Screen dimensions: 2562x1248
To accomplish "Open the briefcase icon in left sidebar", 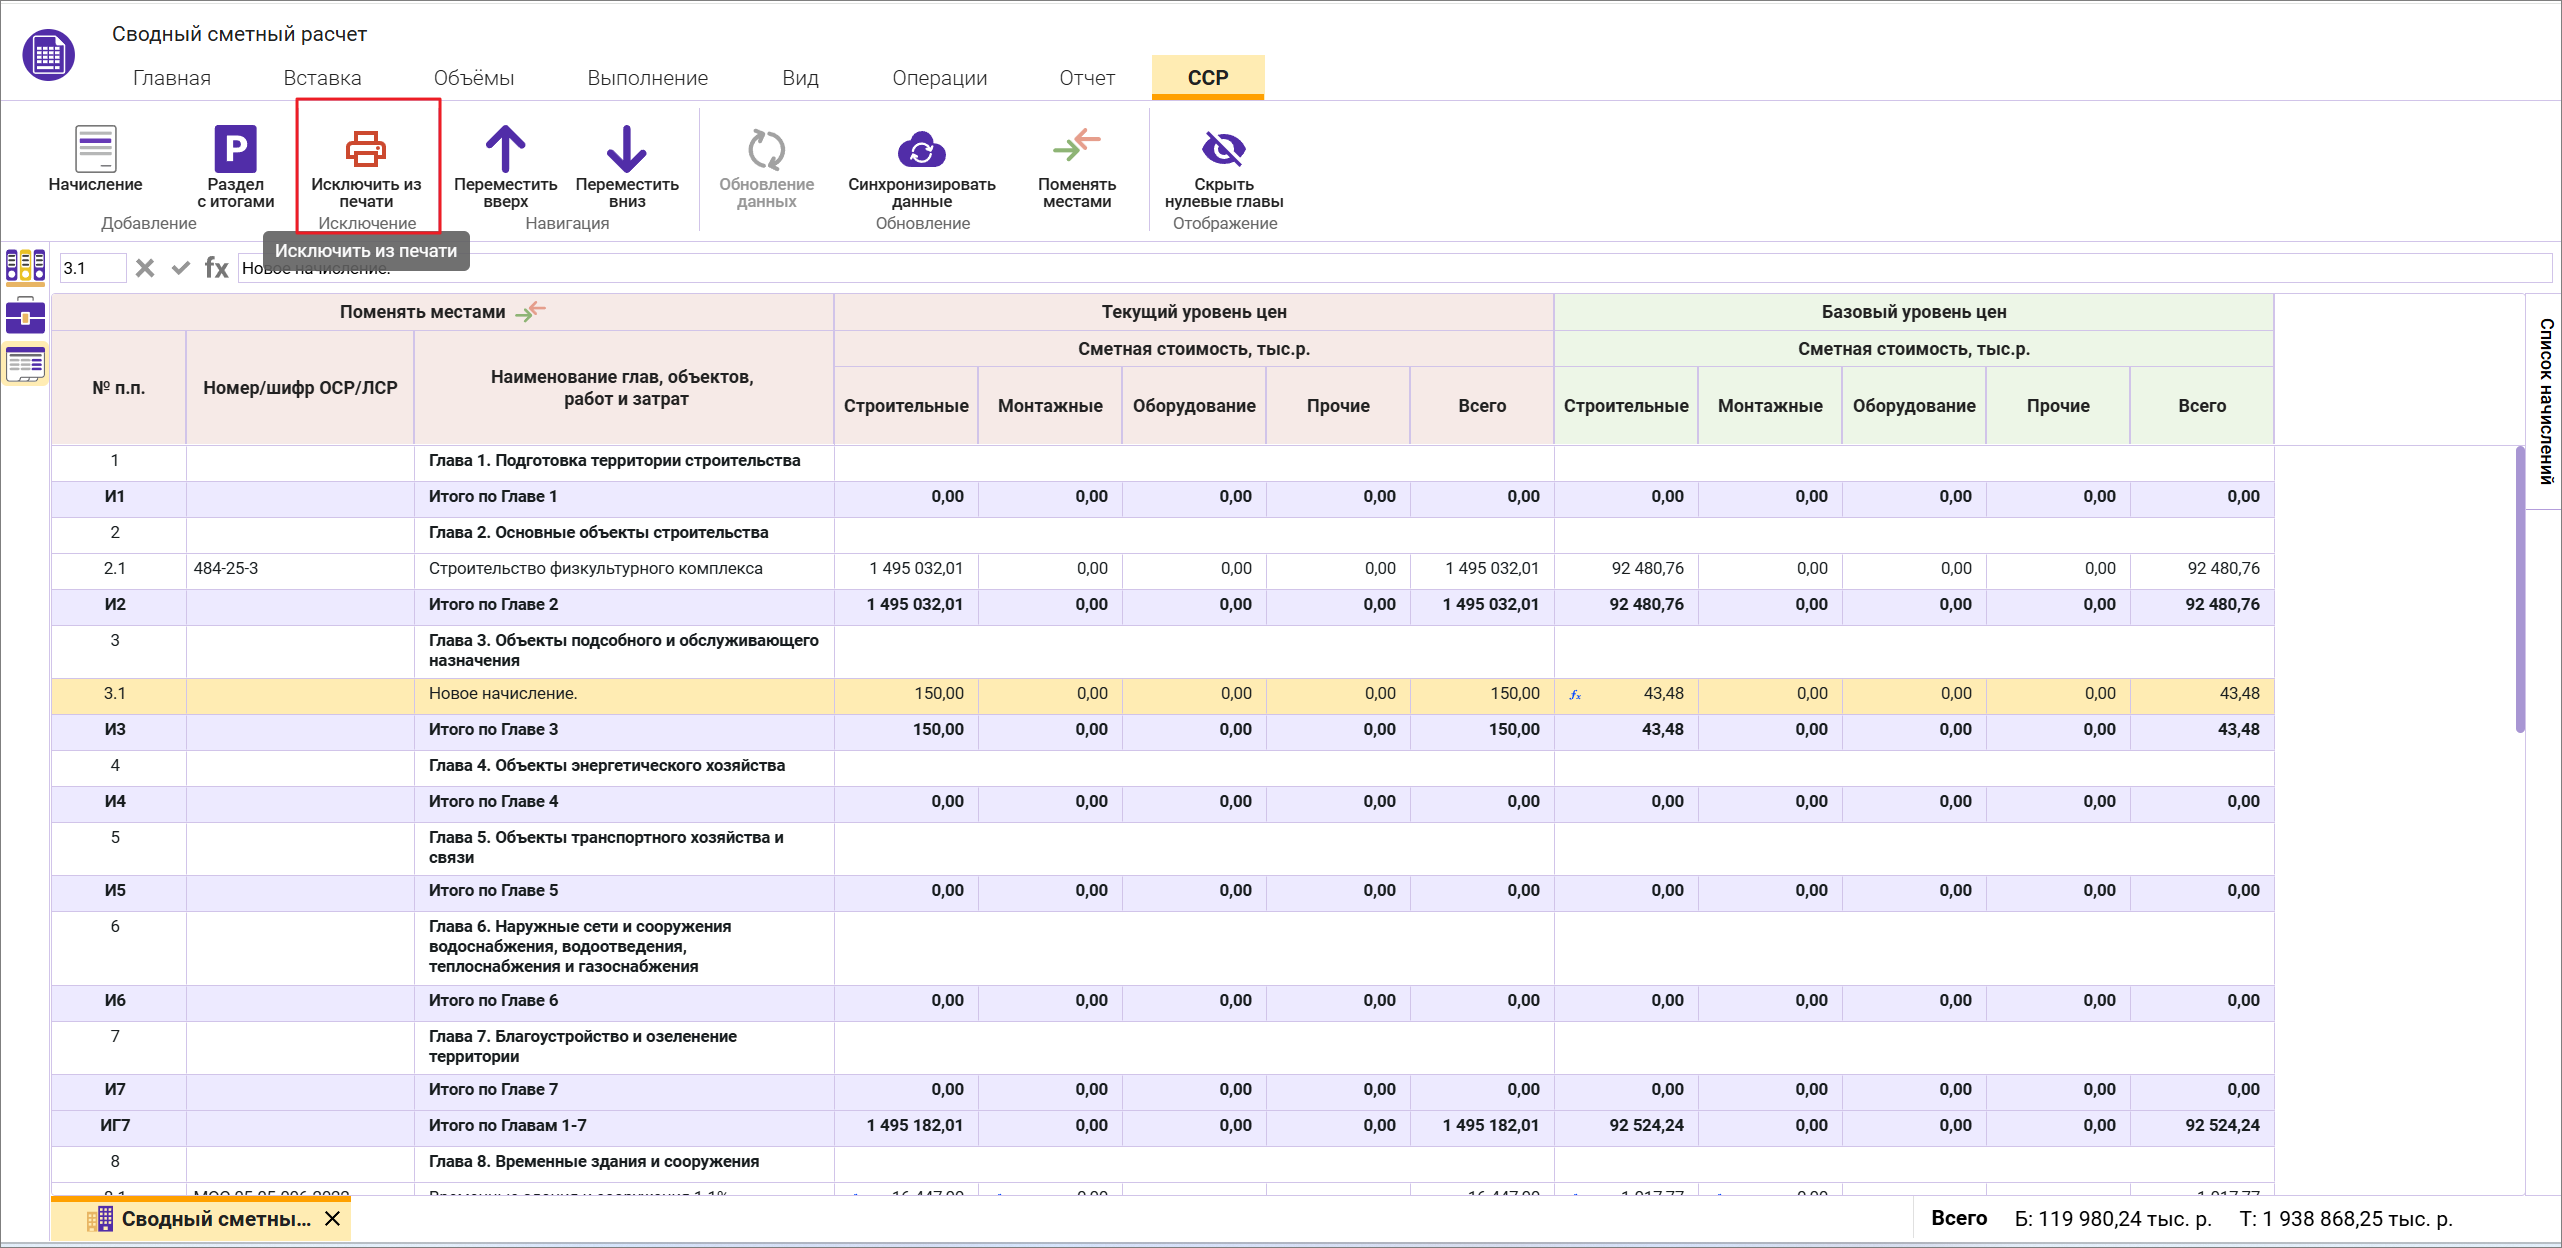I will click(25, 316).
